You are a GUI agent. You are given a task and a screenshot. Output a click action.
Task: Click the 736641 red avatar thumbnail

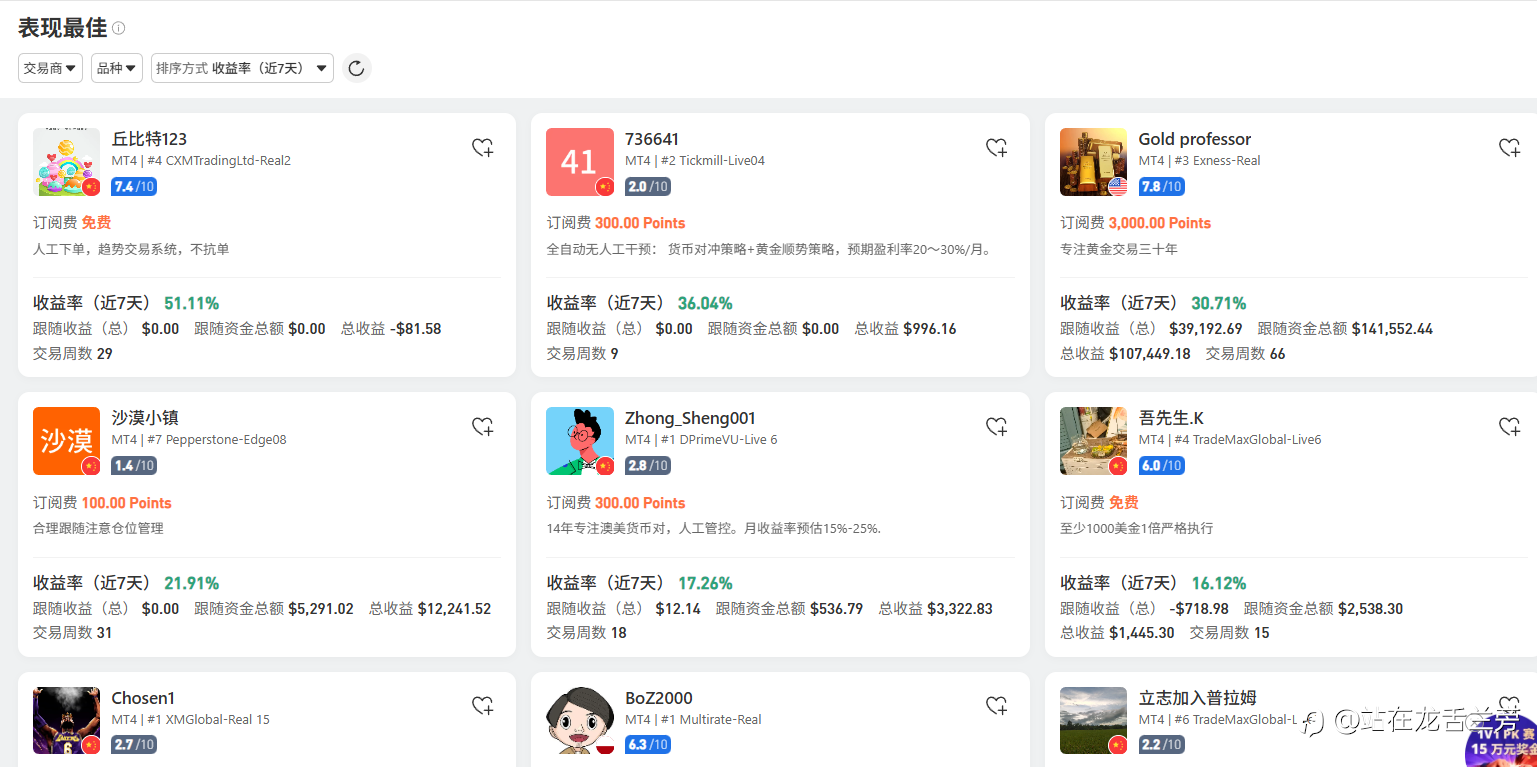pyautogui.click(x=580, y=162)
